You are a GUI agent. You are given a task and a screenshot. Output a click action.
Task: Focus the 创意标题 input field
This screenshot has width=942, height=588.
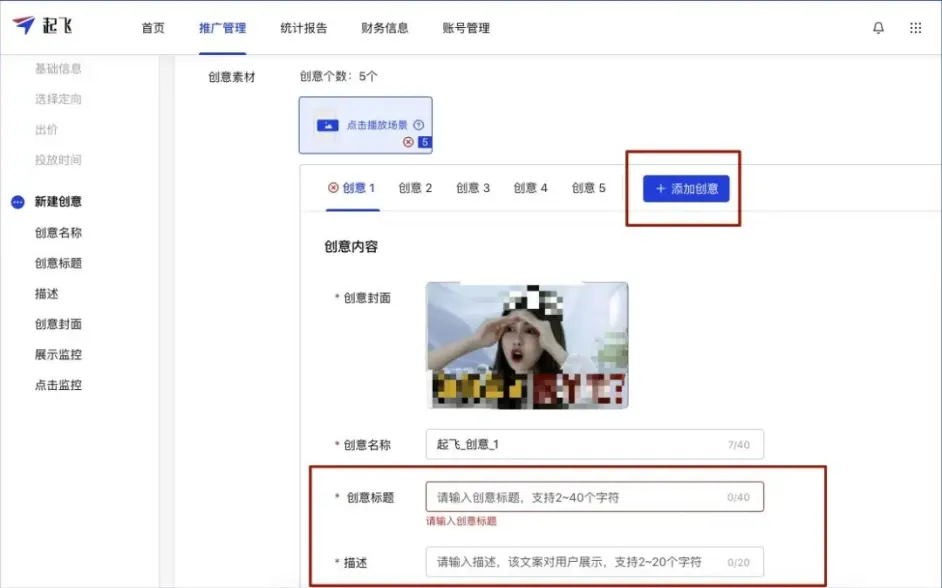[x=595, y=497]
